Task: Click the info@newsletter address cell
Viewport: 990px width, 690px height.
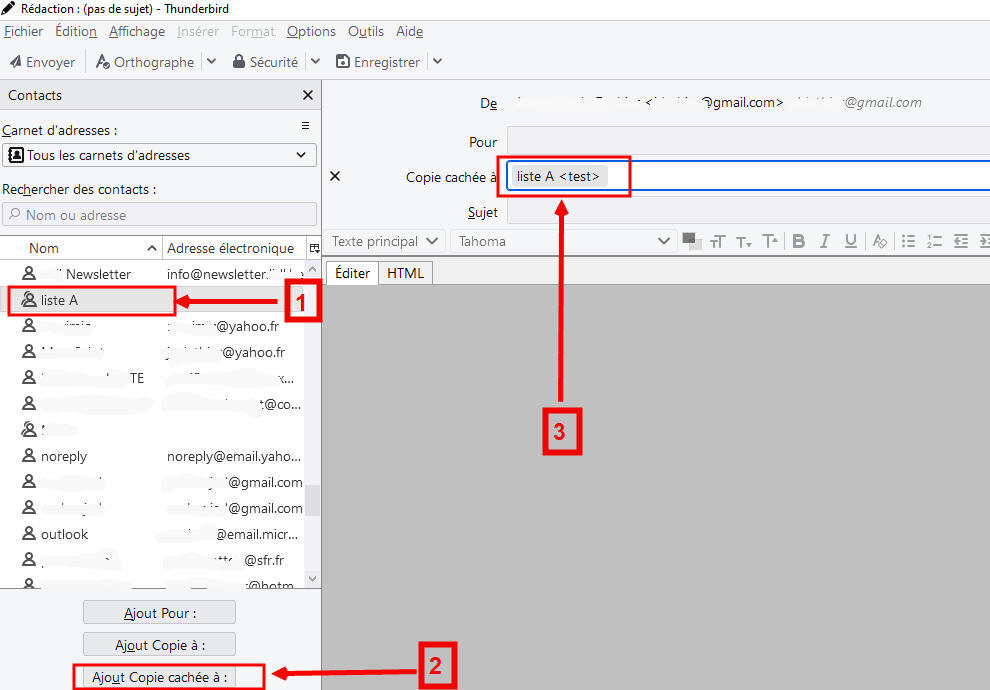Action: (234, 274)
